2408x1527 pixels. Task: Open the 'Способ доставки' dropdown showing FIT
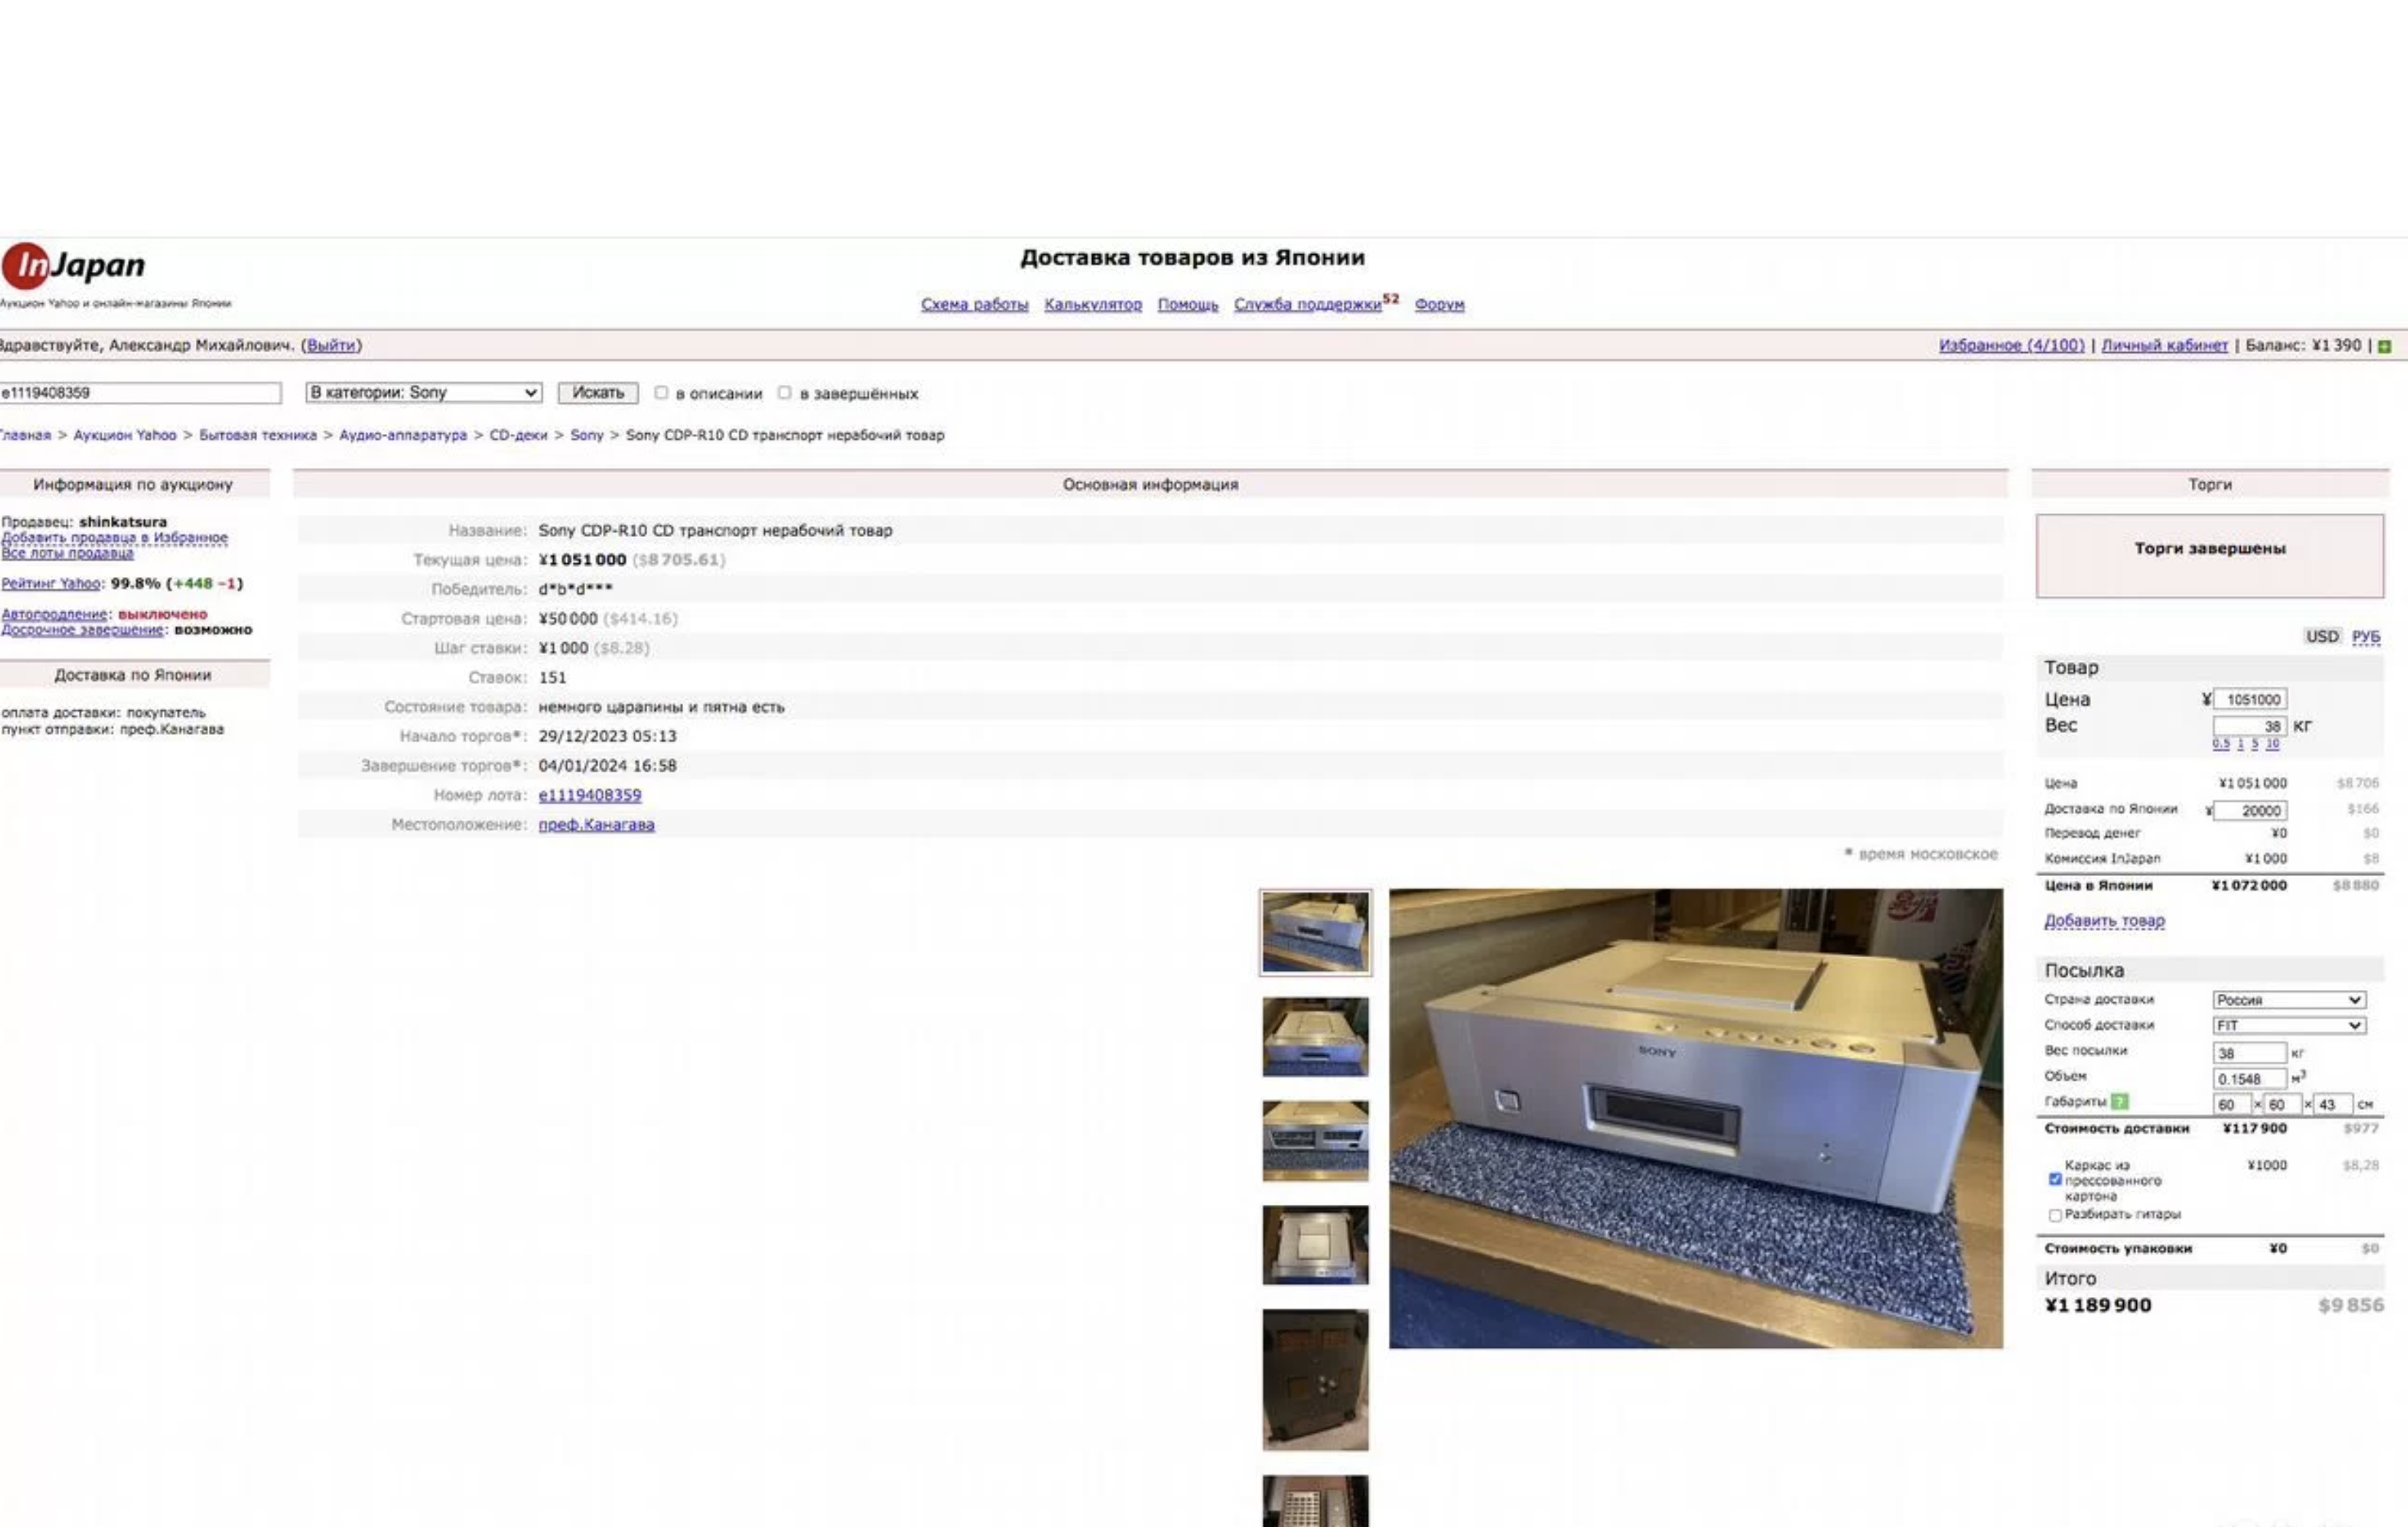[2289, 1026]
